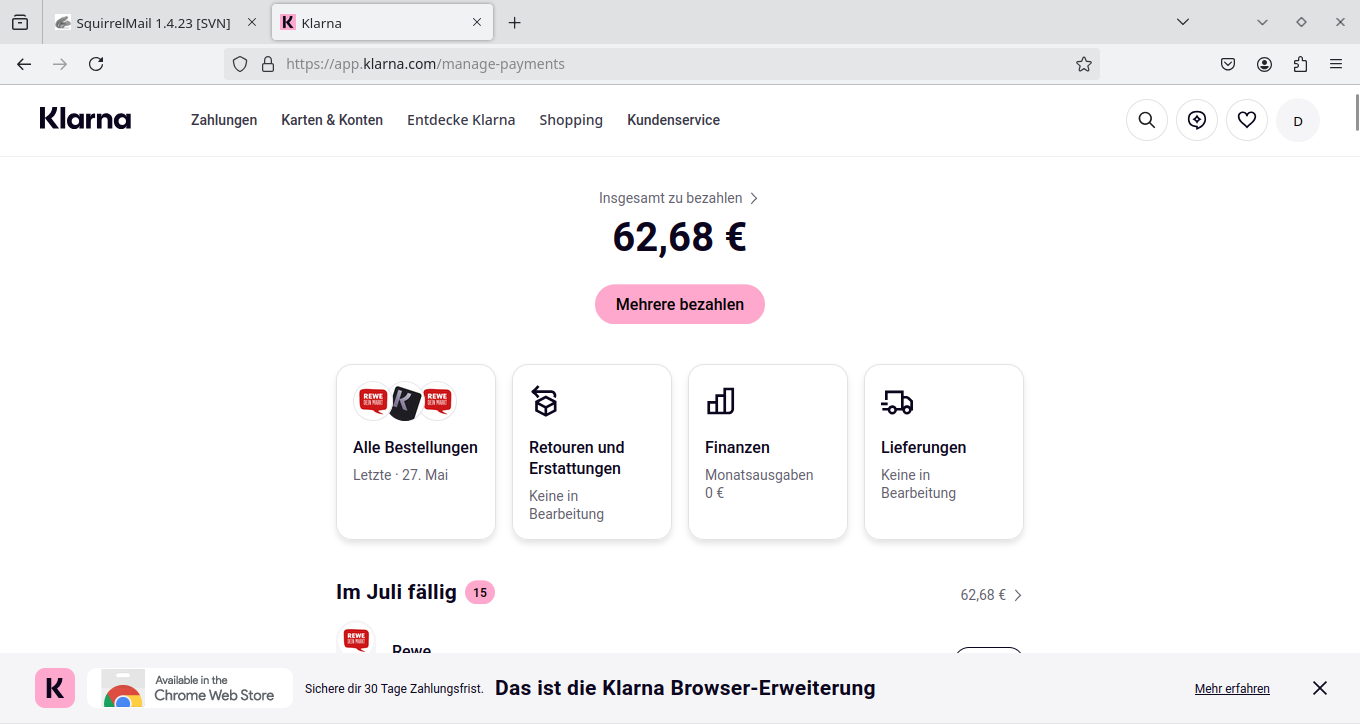Image resolution: width=1360 pixels, height=724 pixels.
Task: Open the browser extensions puzzle icon
Action: 1300,64
